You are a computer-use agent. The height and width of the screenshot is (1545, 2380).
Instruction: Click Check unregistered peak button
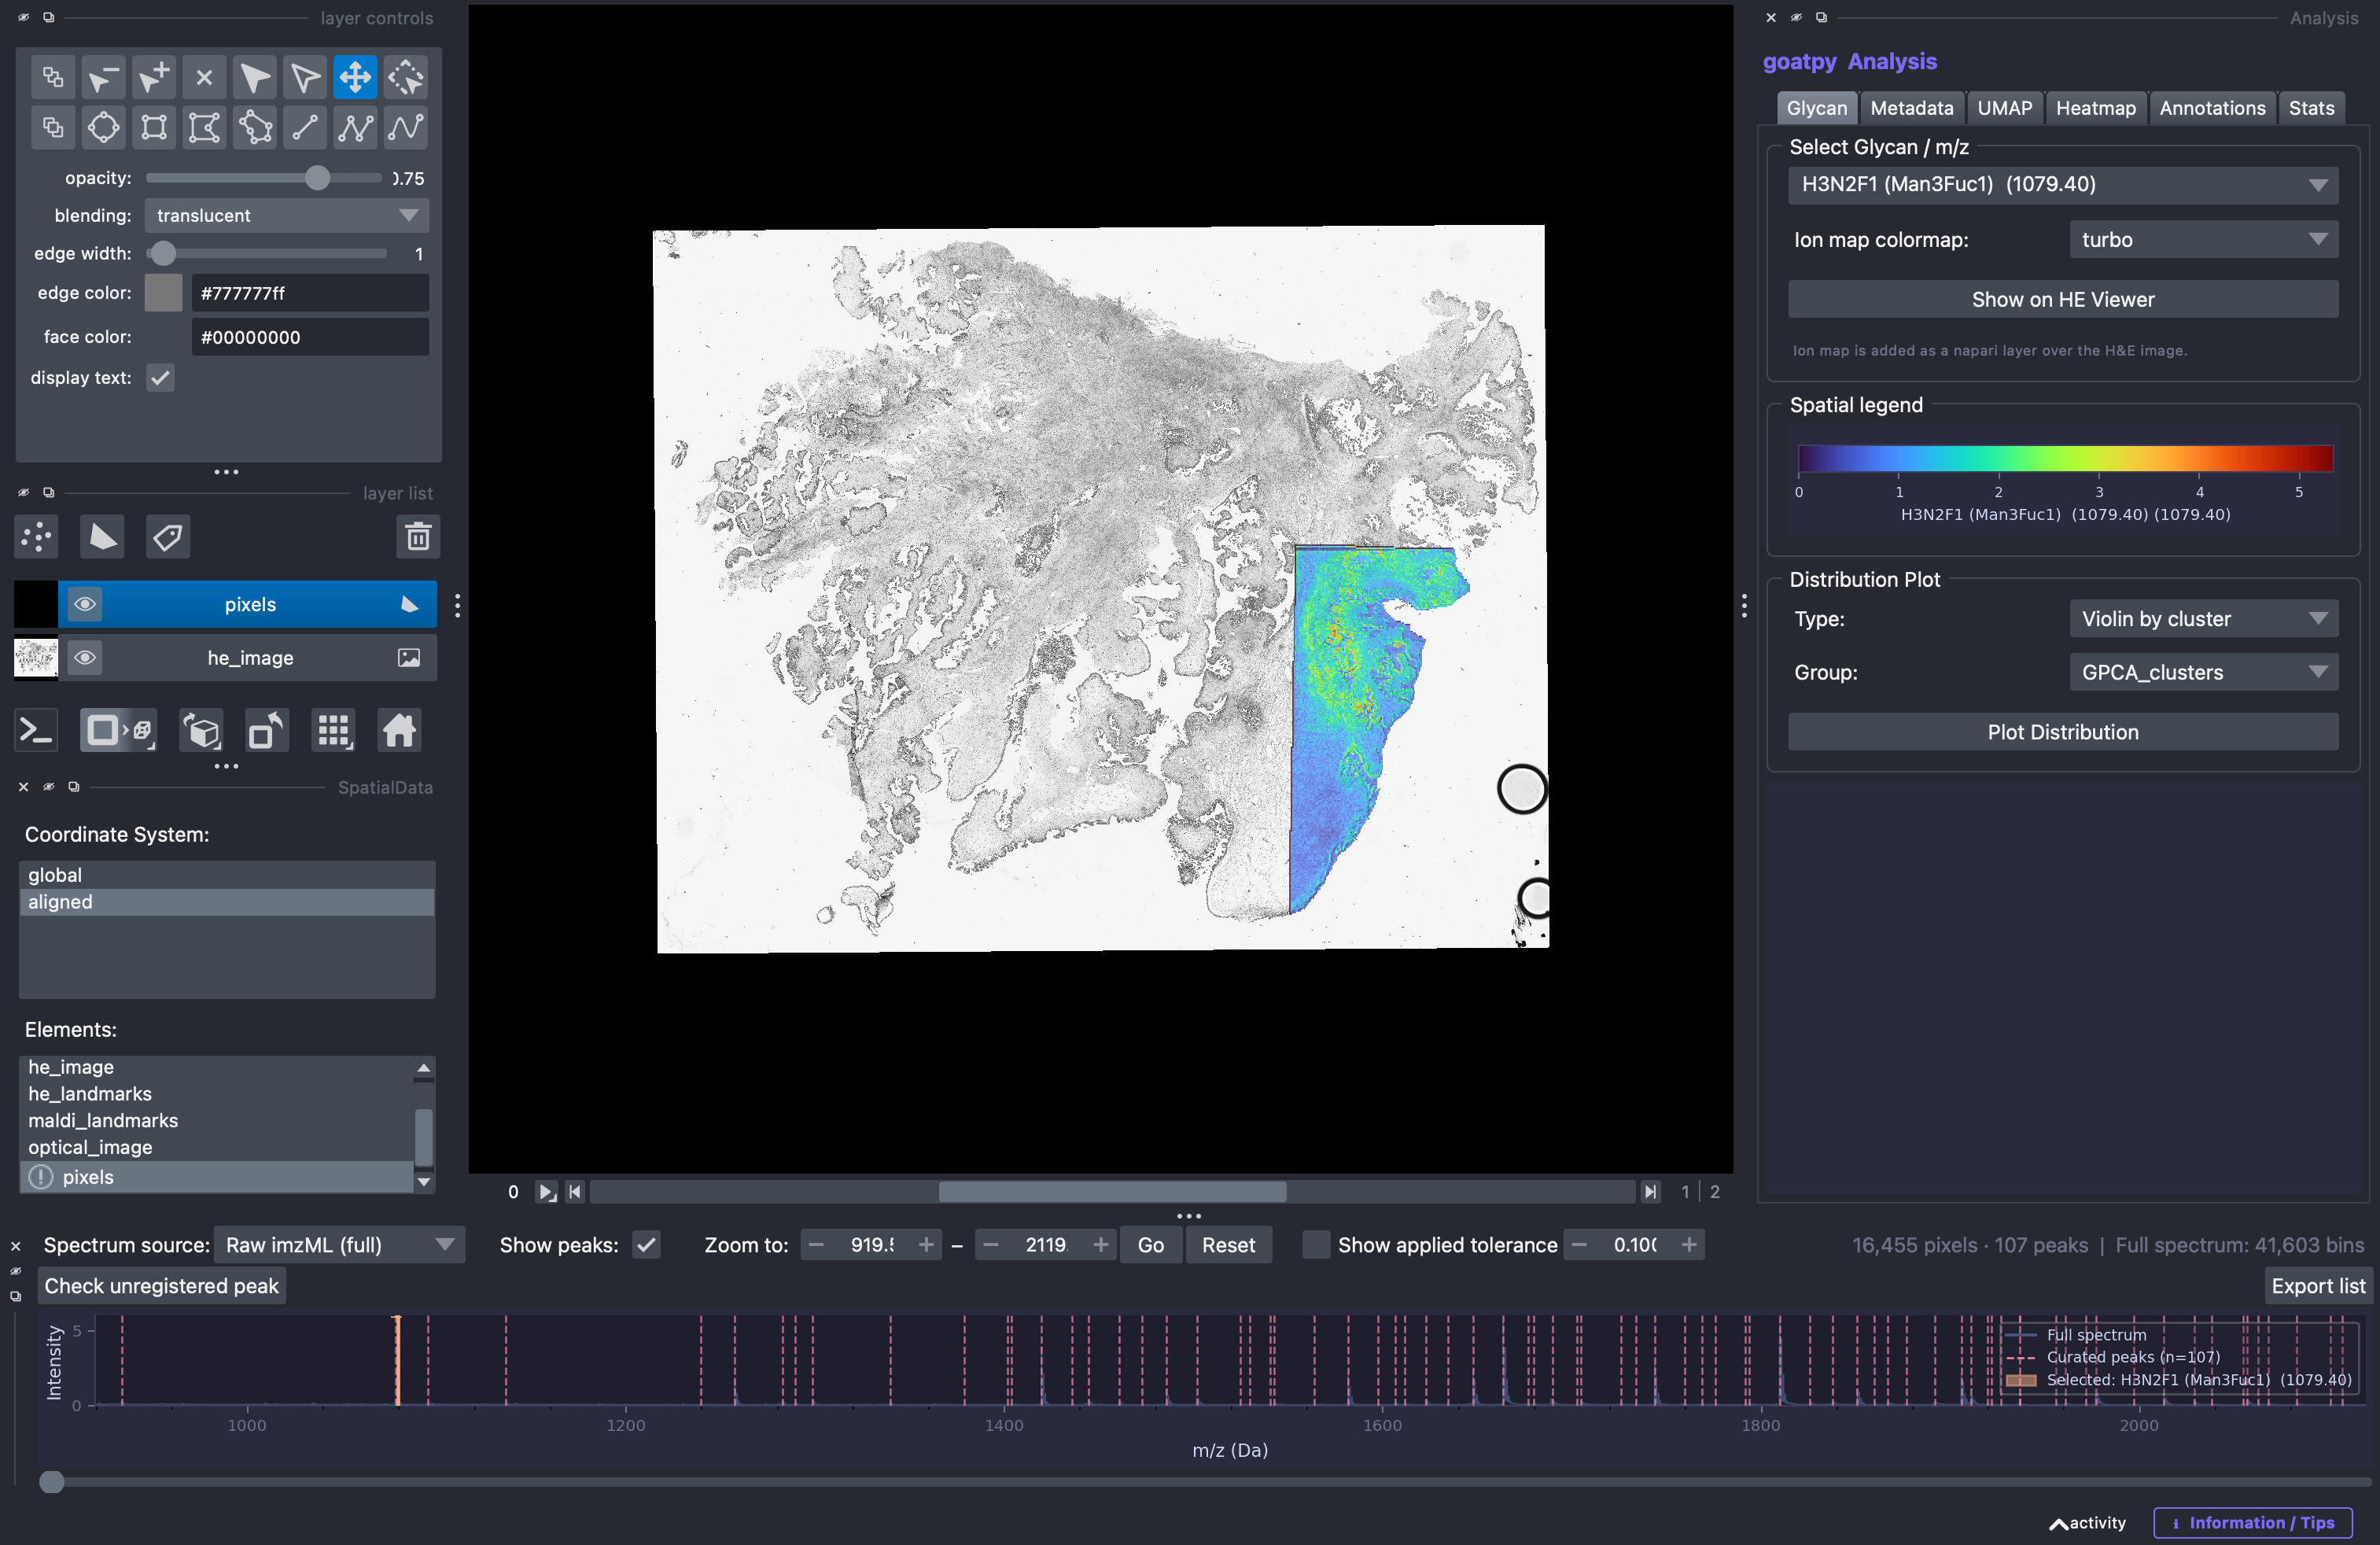pos(161,1286)
